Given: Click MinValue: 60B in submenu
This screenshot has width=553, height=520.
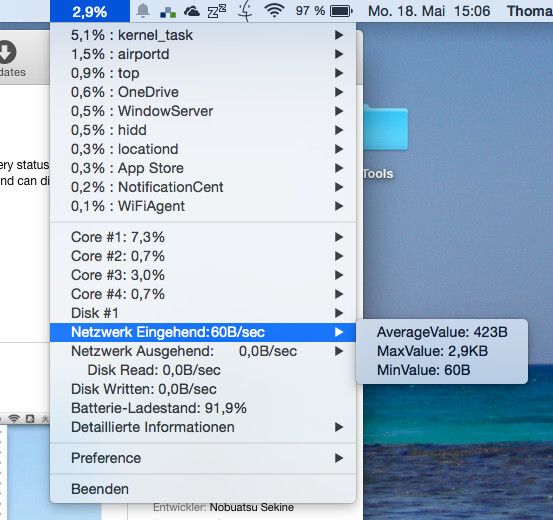Looking at the screenshot, I should (x=442, y=370).
